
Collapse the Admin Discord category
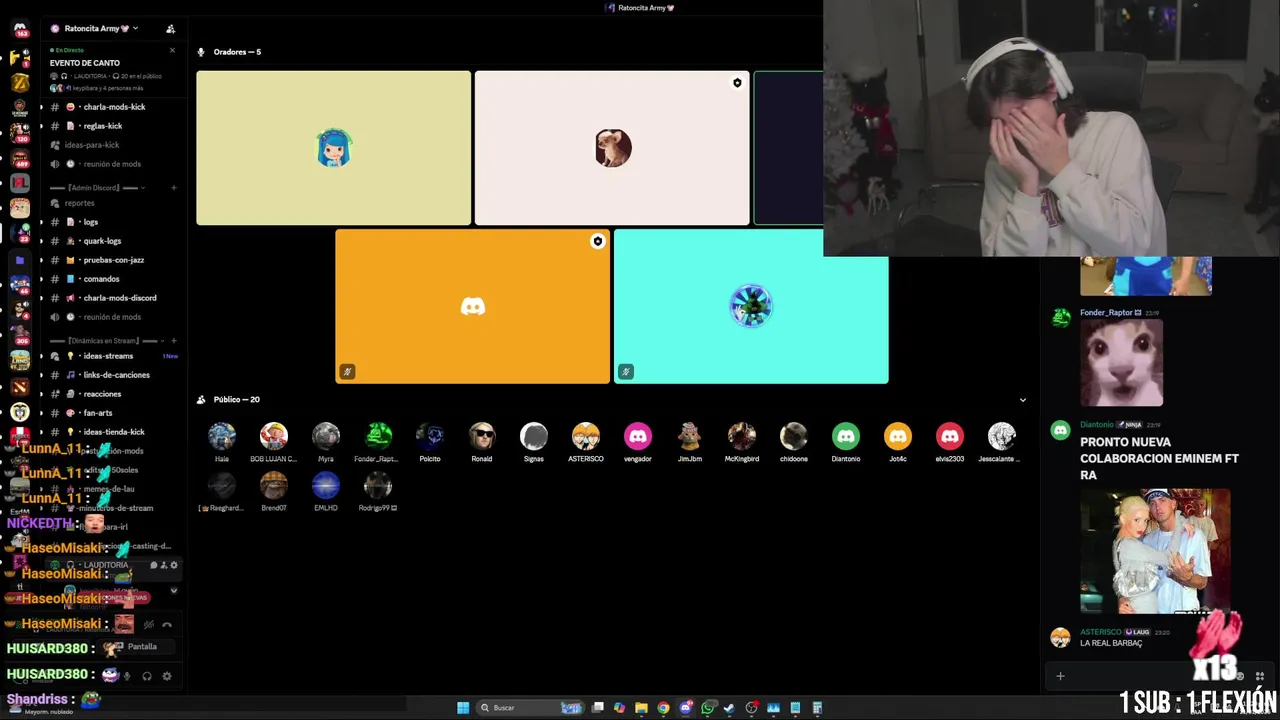click(97, 188)
